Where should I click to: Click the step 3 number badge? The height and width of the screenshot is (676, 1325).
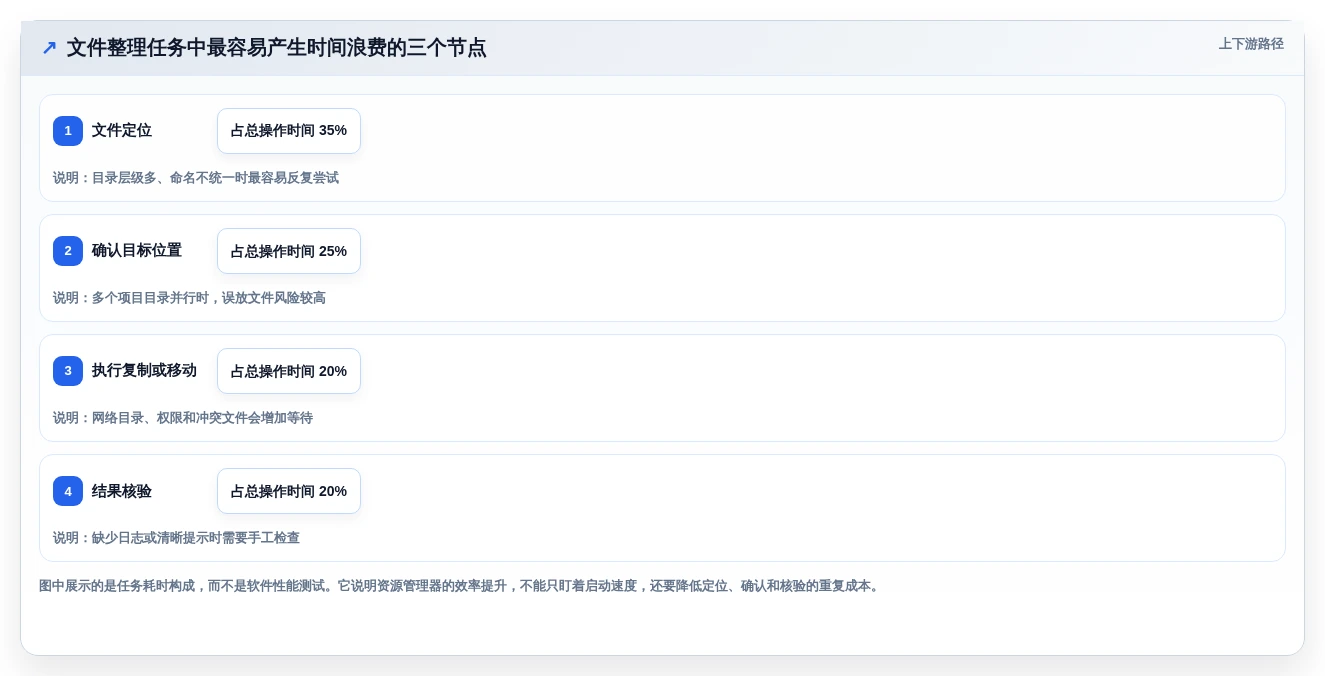tap(68, 371)
